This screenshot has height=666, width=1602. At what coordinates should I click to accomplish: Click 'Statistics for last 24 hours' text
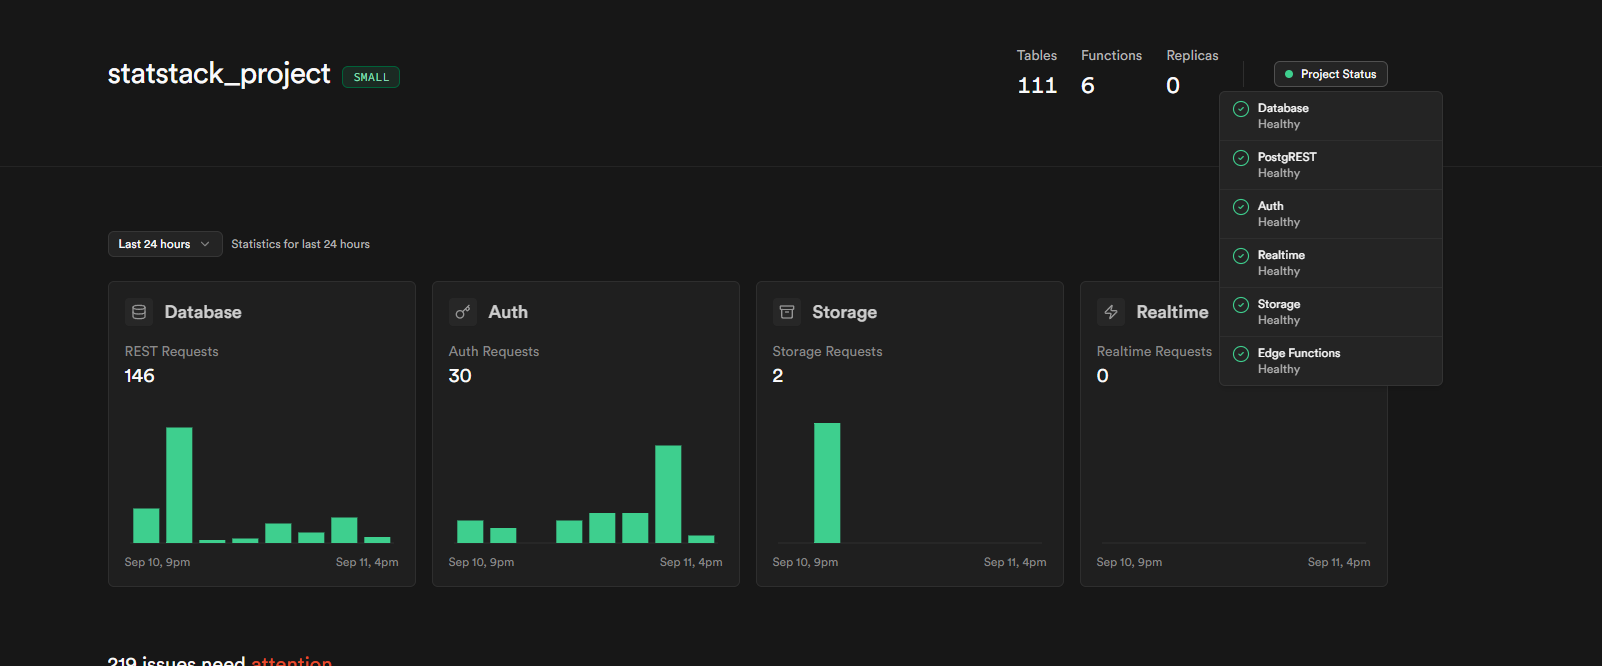(300, 244)
